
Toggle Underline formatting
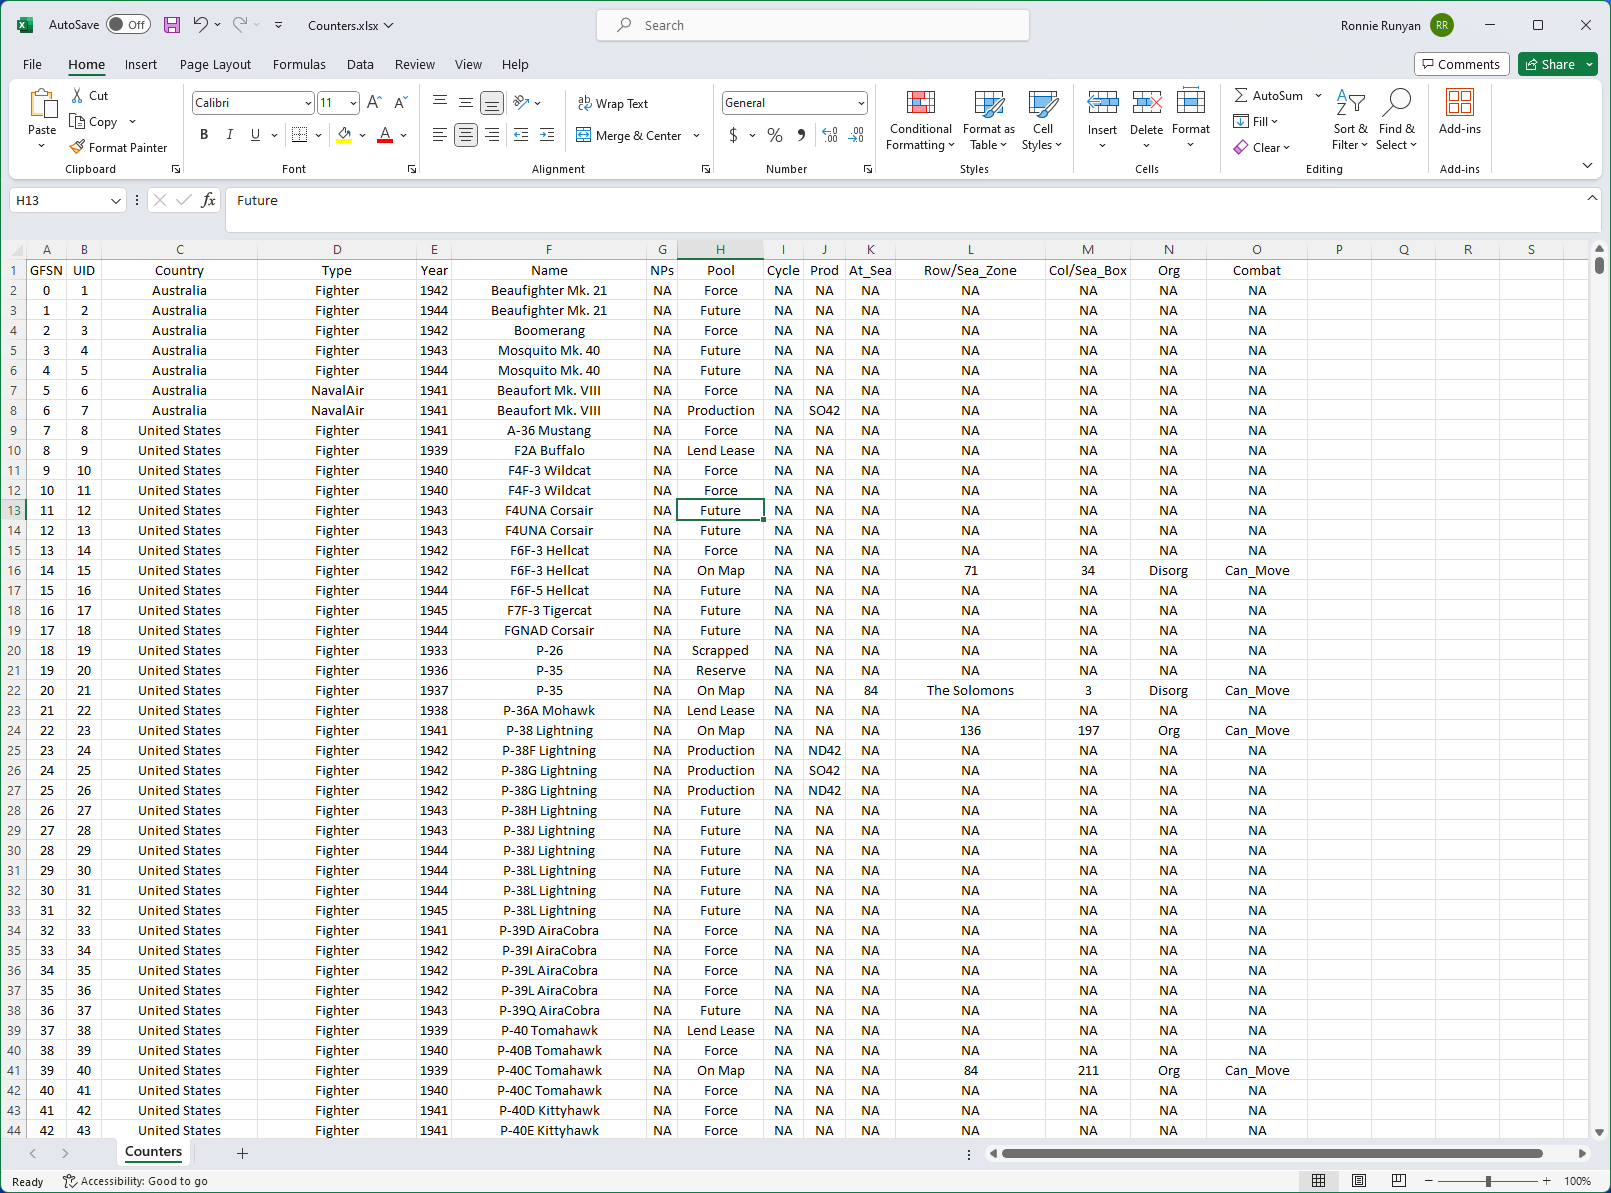coord(255,134)
